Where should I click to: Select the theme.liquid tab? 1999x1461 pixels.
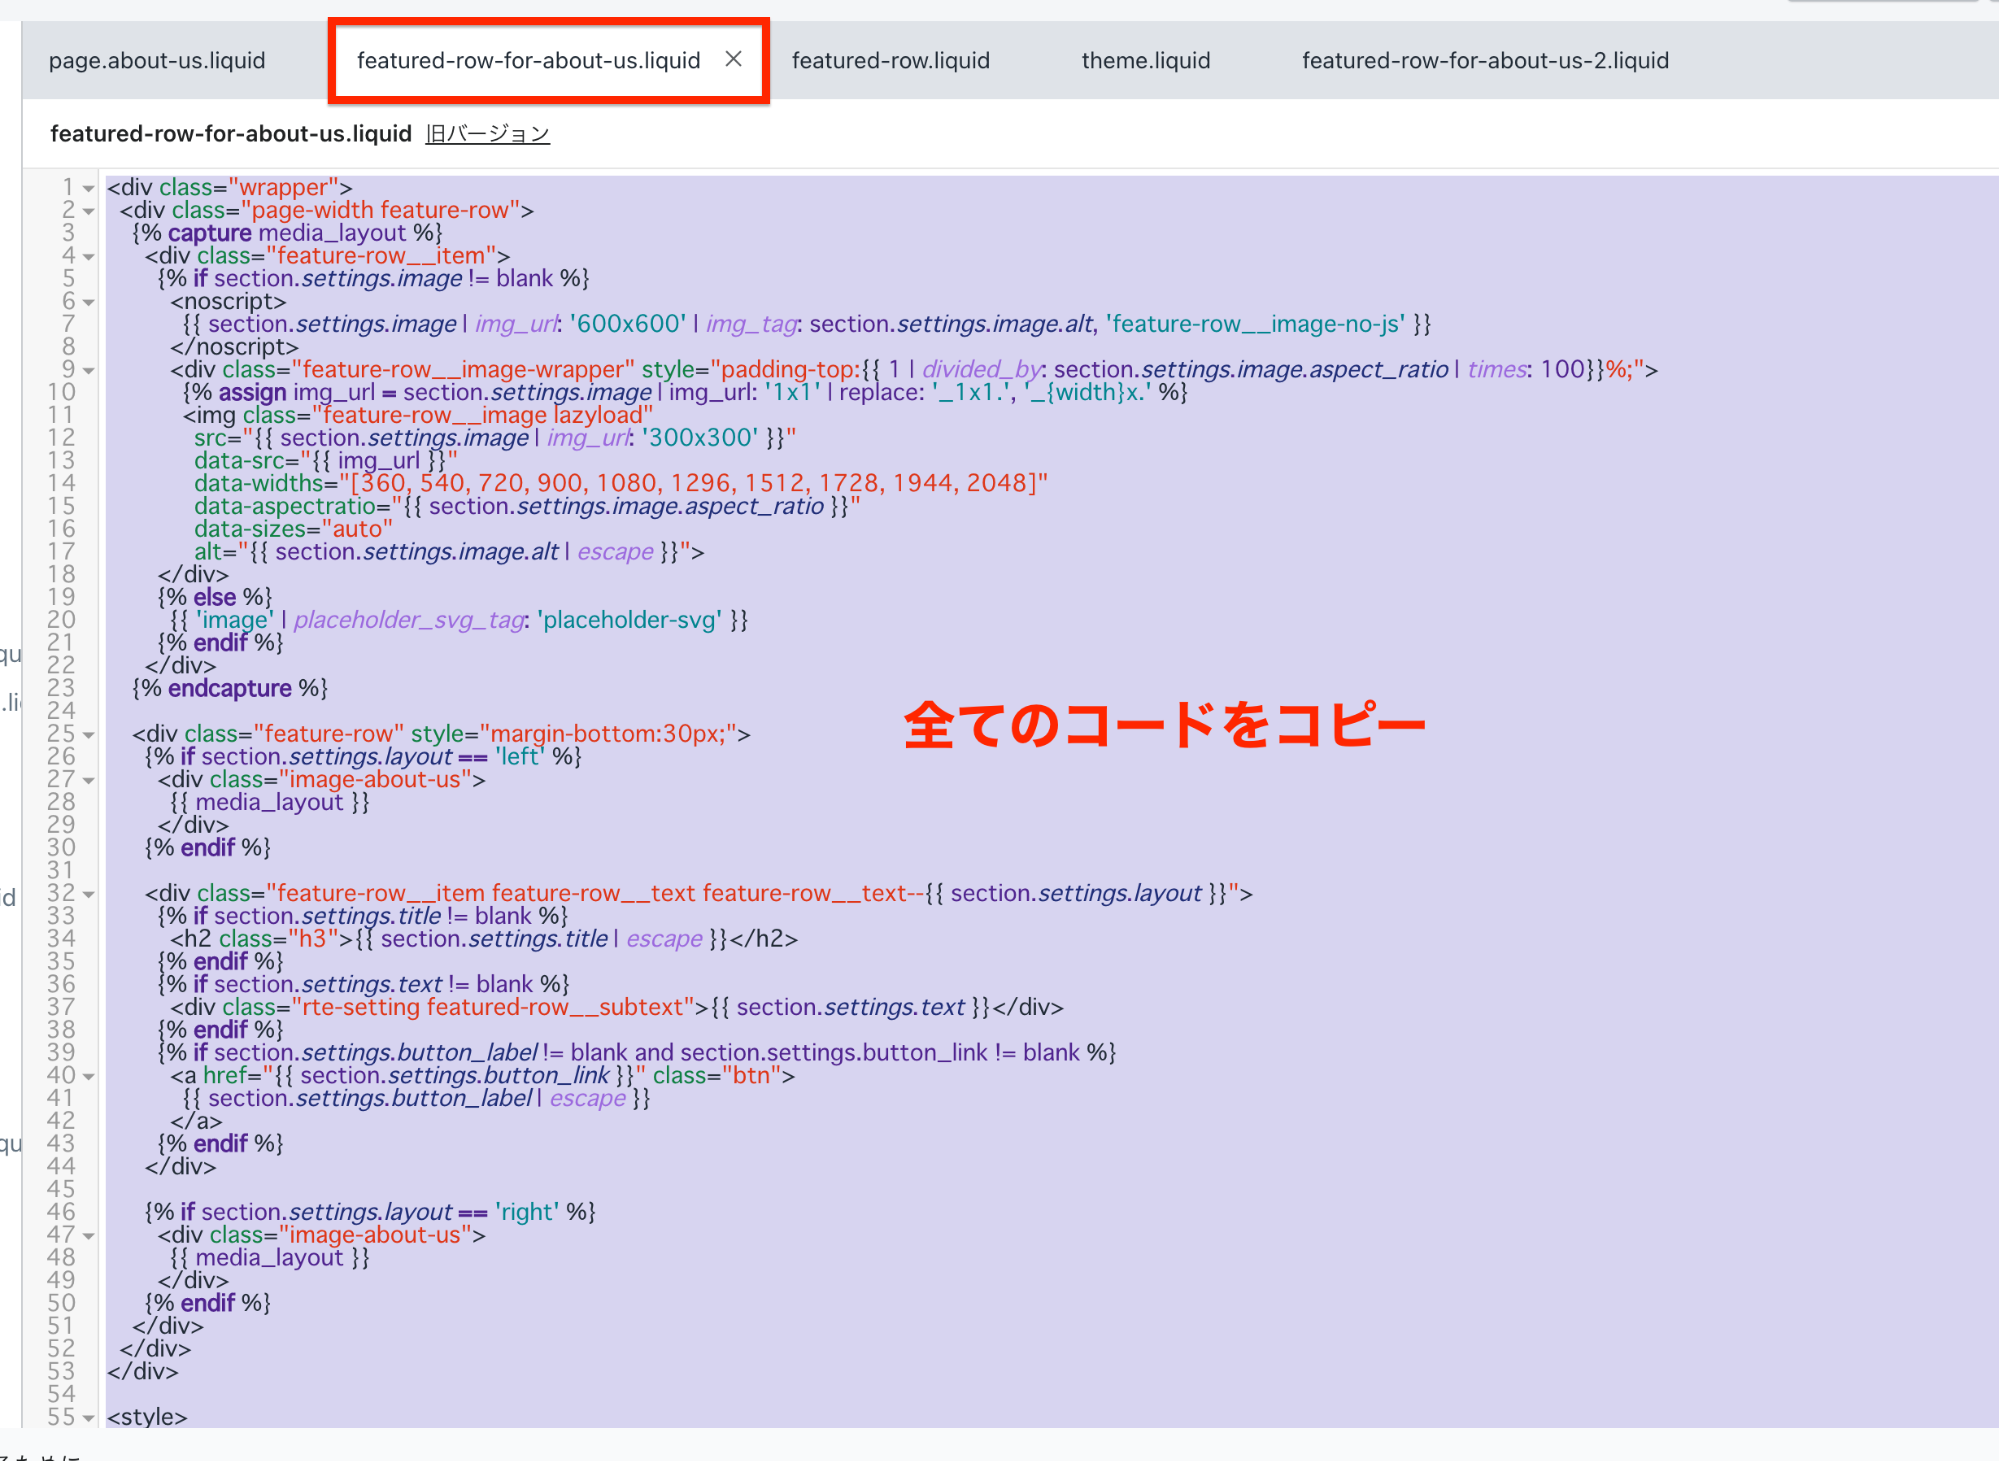pyautogui.click(x=1145, y=61)
